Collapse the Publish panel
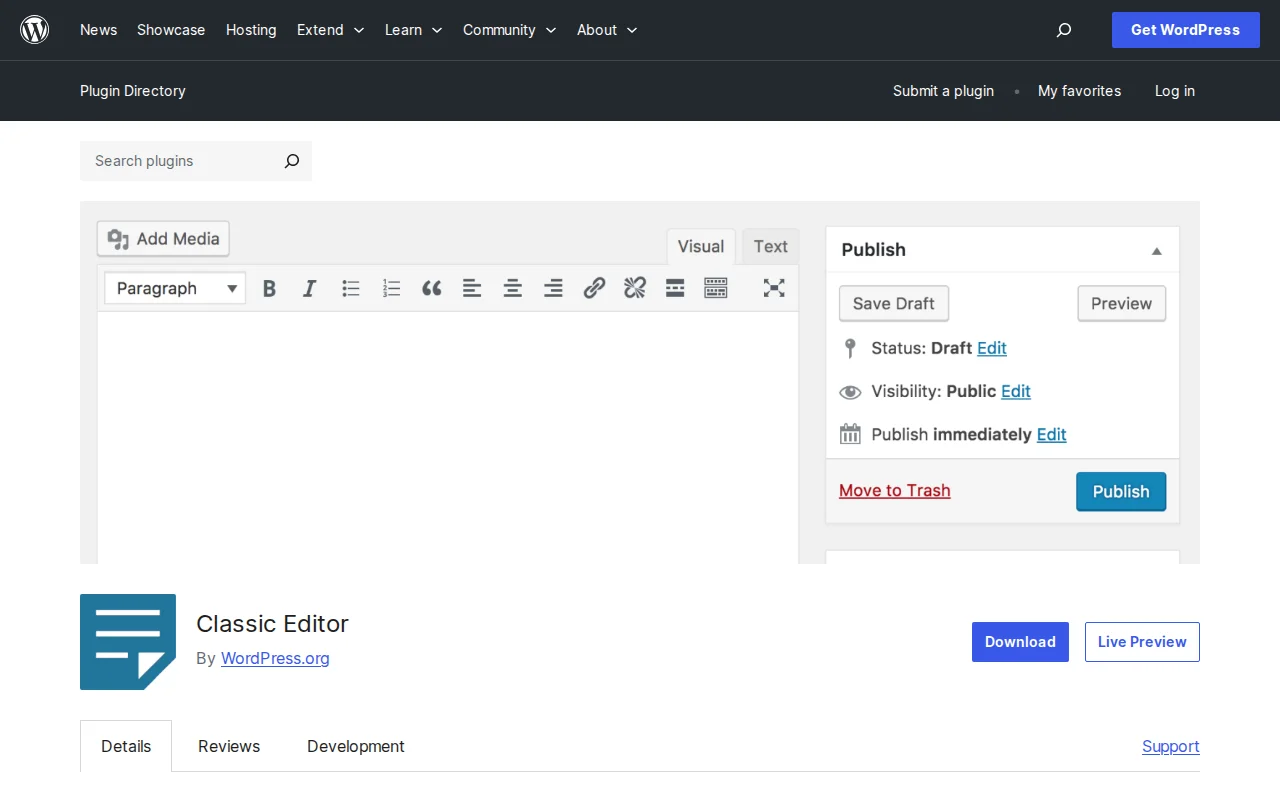 coord(1156,250)
